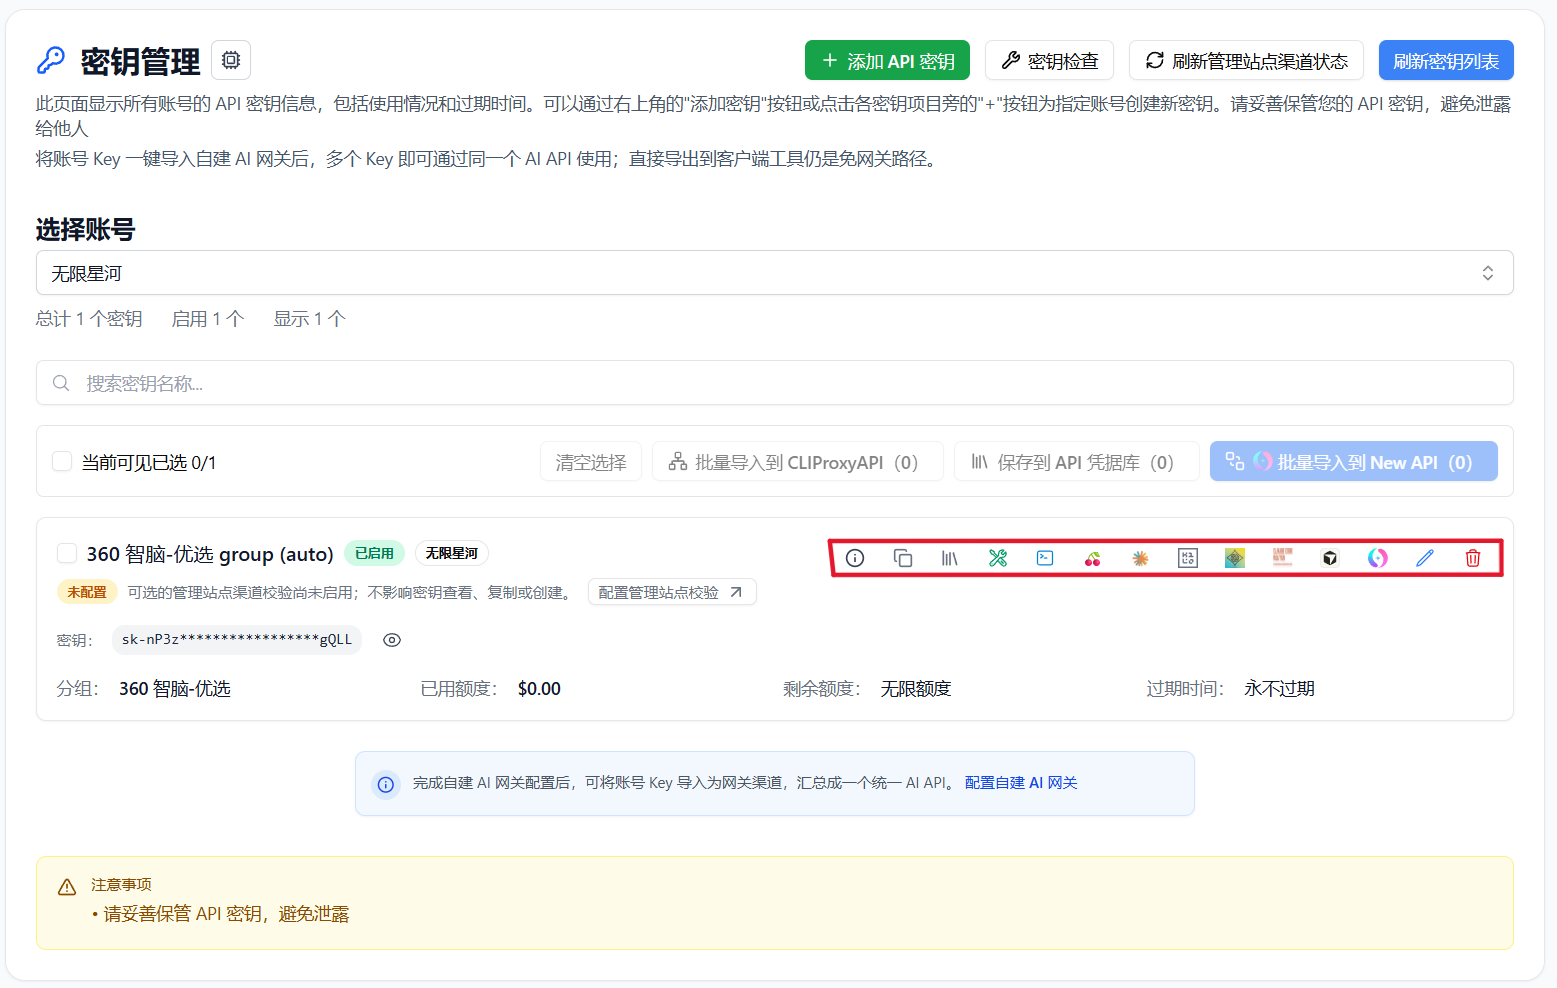Save key to credential library via bookshelf icon
The height and width of the screenshot is (988, 1557).
point(950,558)
